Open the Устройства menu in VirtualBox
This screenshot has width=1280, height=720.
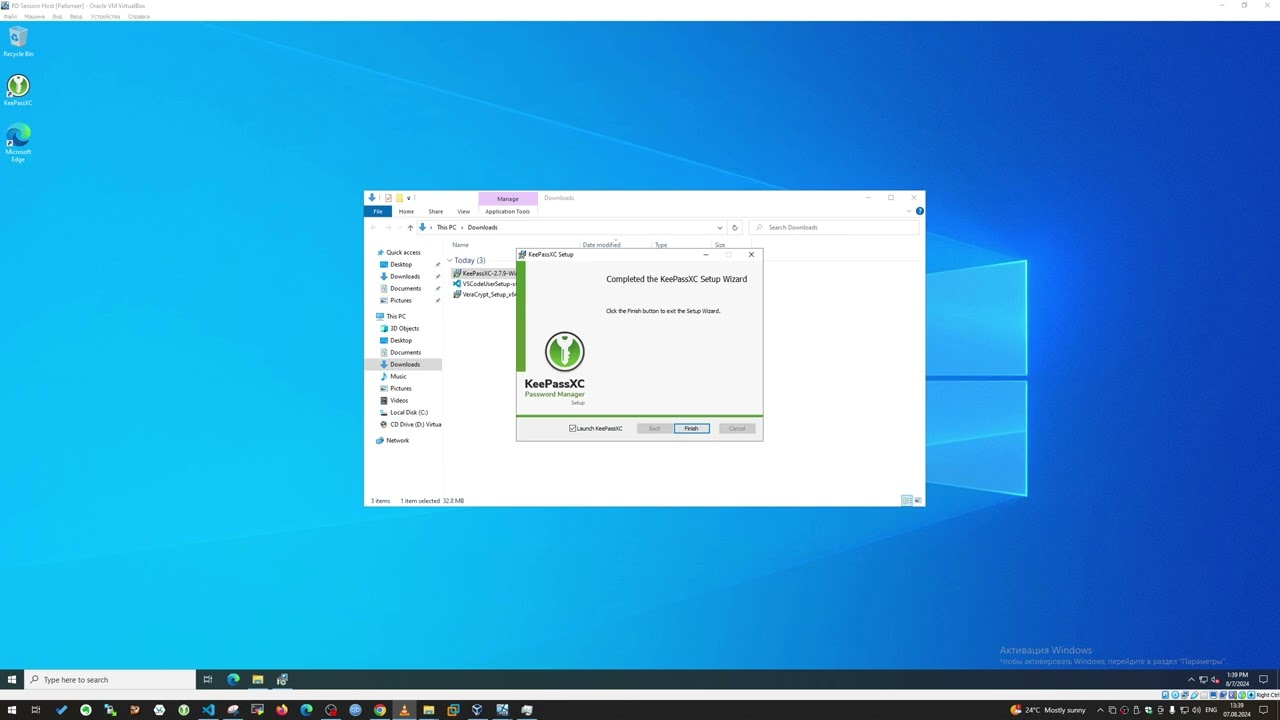coord(105,17)
